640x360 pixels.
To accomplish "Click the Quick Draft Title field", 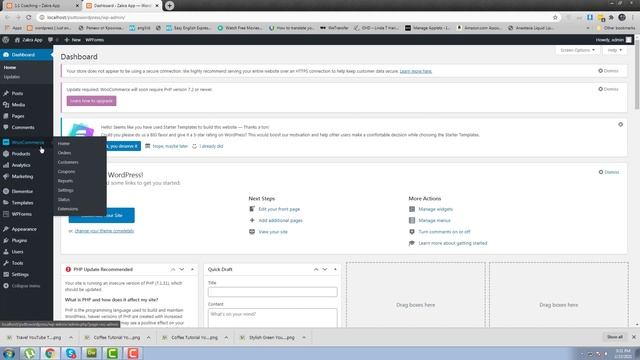I will pyautogui.click(x=273, y=292).
